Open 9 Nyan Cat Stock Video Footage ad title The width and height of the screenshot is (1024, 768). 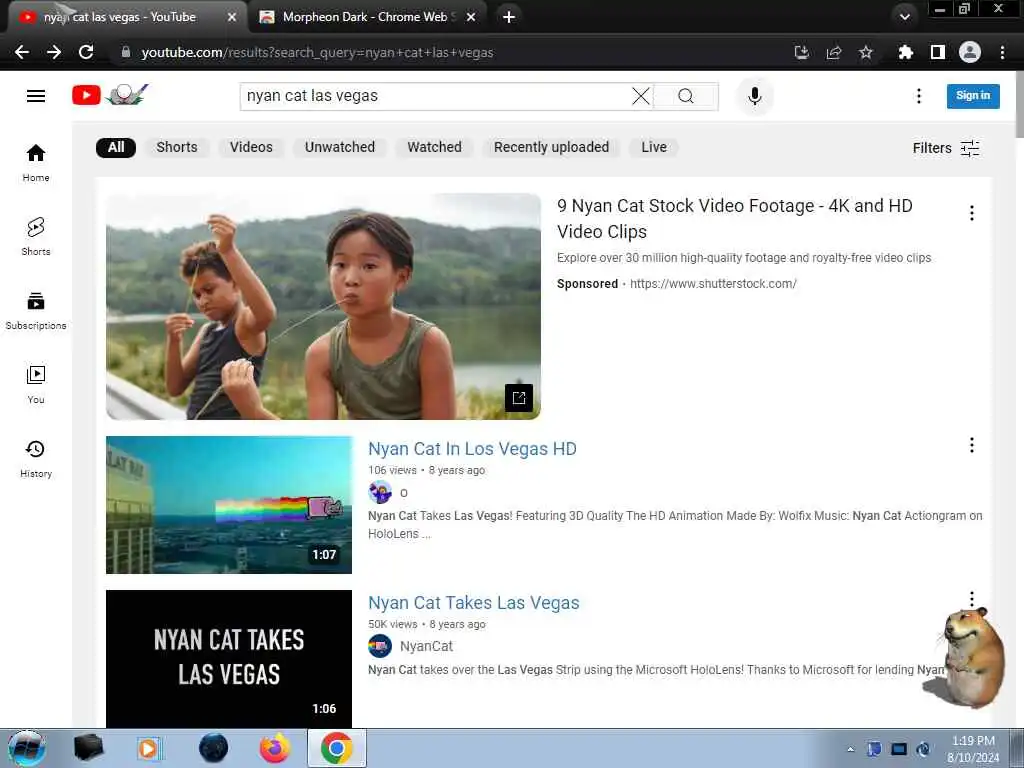[735, 219]
